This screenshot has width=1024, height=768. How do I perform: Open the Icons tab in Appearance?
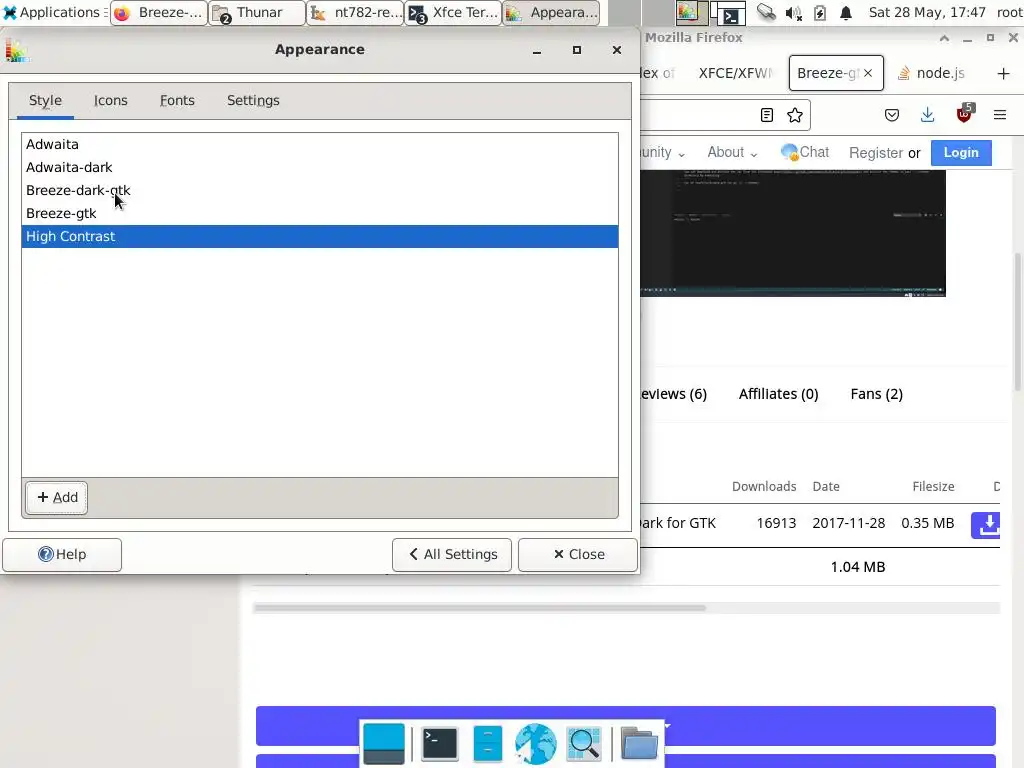click(x=110, y=101)
